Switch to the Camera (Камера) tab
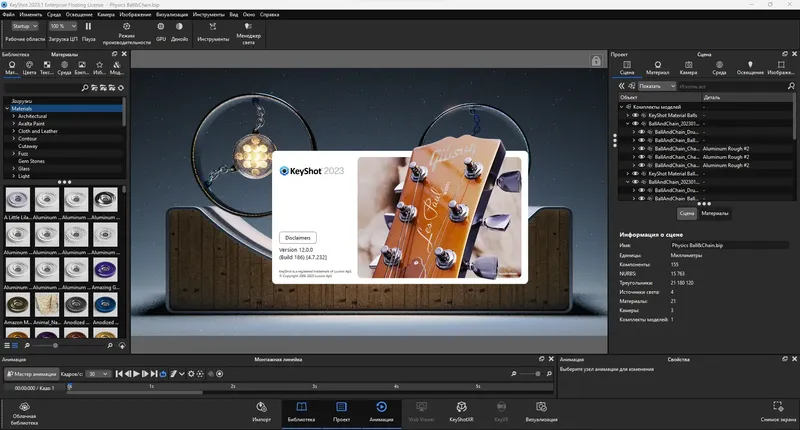 [688, 67]
